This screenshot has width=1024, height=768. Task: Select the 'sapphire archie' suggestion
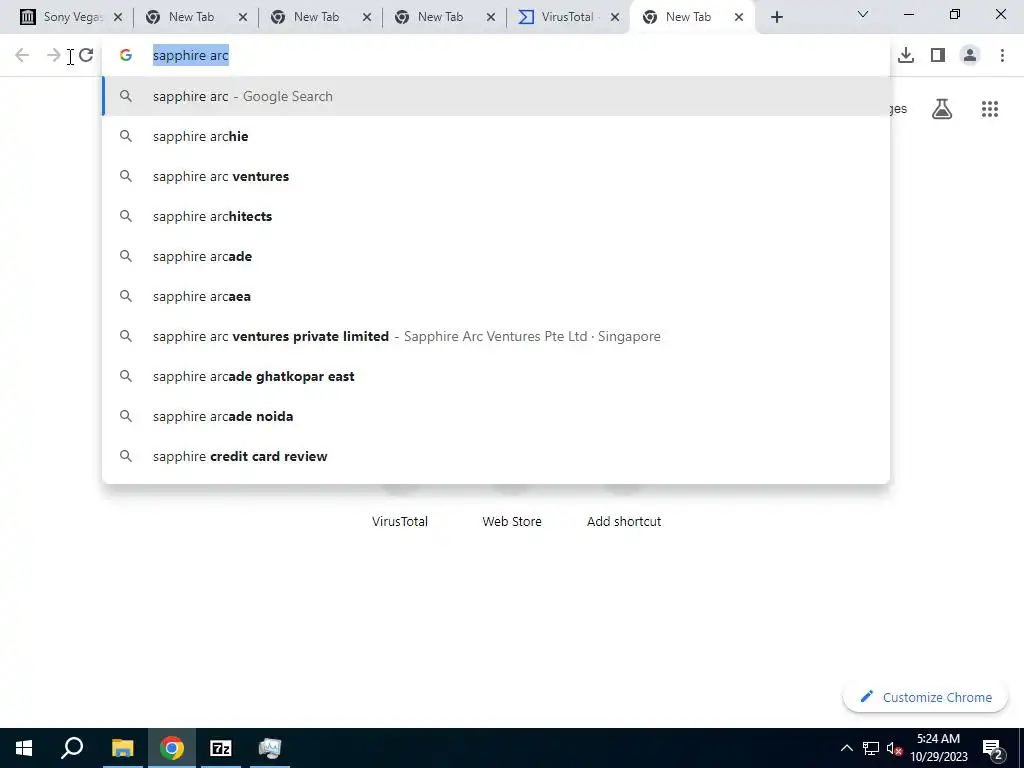(x=496, y=136)
